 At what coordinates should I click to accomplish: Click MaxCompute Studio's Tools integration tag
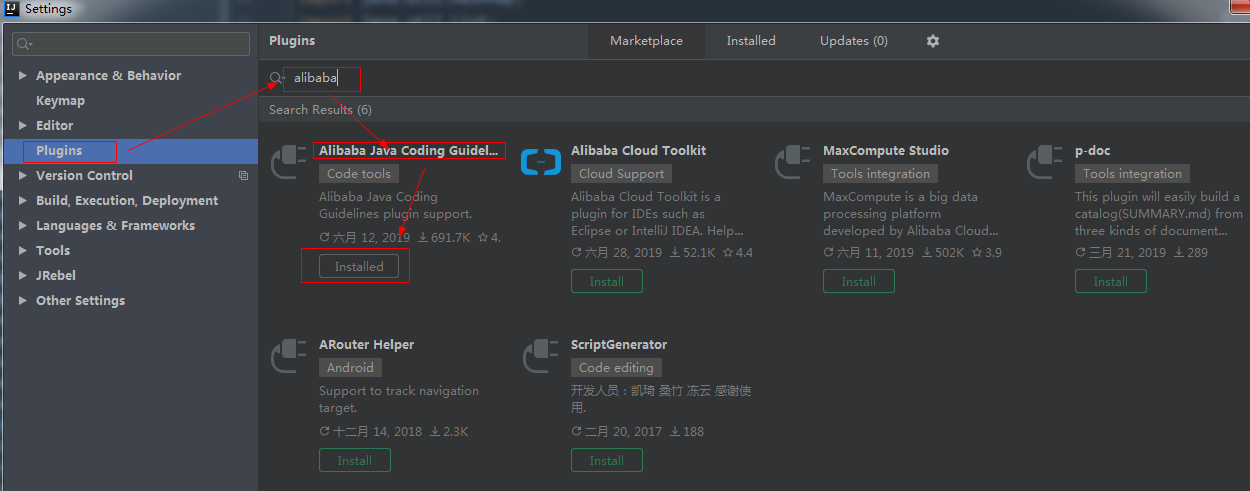point(880,174)
